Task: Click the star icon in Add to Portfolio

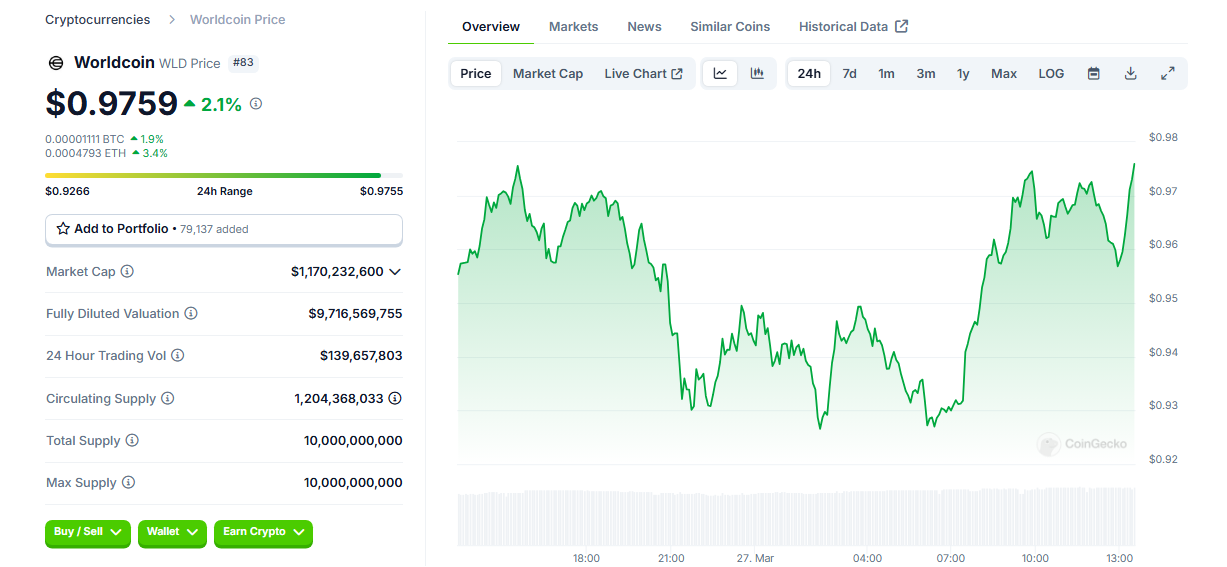Action: (63, 229)
